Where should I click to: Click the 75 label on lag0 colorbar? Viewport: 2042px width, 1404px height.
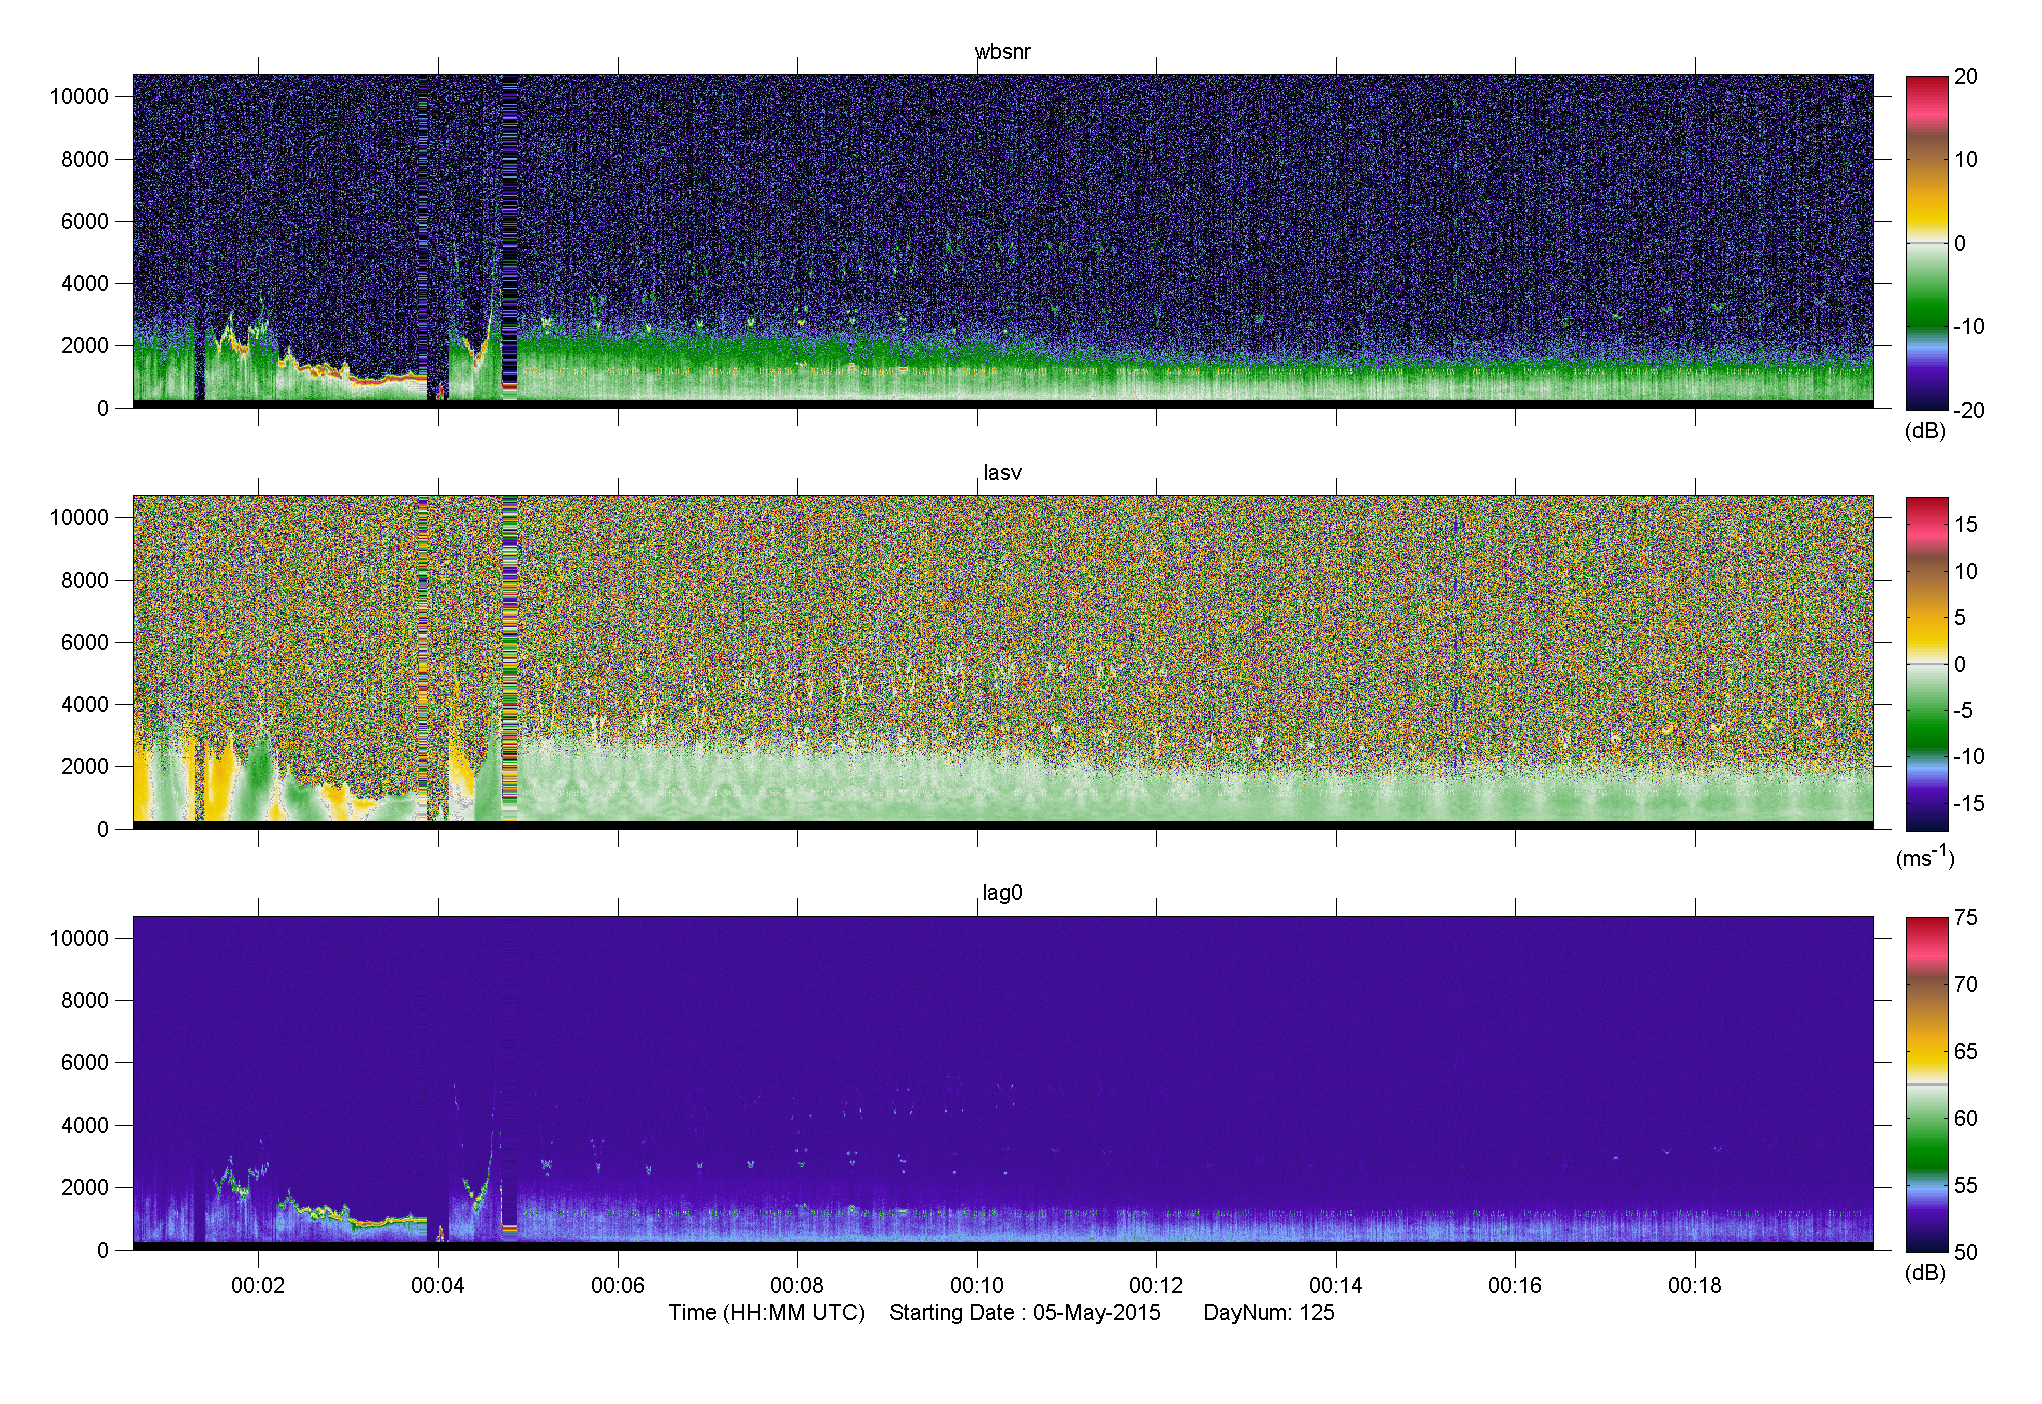tap(1966, 918)
